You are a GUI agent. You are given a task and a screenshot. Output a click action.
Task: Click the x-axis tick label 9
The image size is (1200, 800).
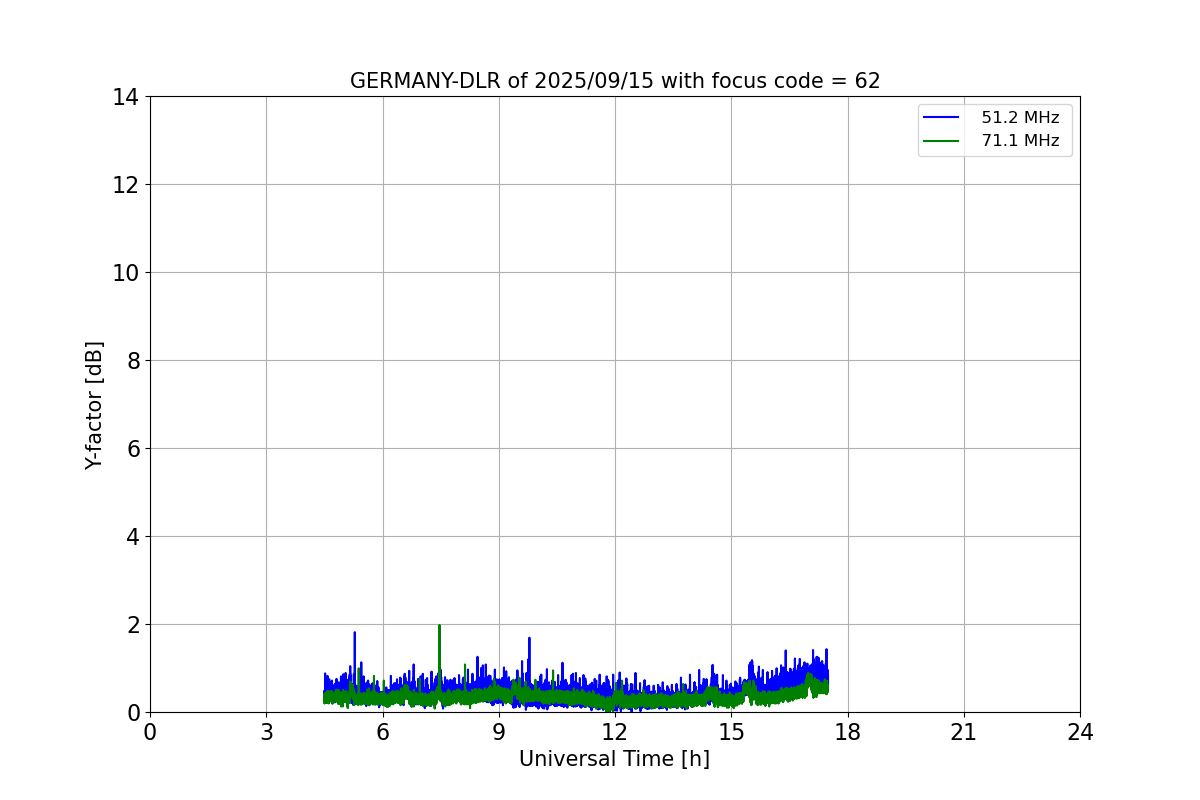(499, 732)
